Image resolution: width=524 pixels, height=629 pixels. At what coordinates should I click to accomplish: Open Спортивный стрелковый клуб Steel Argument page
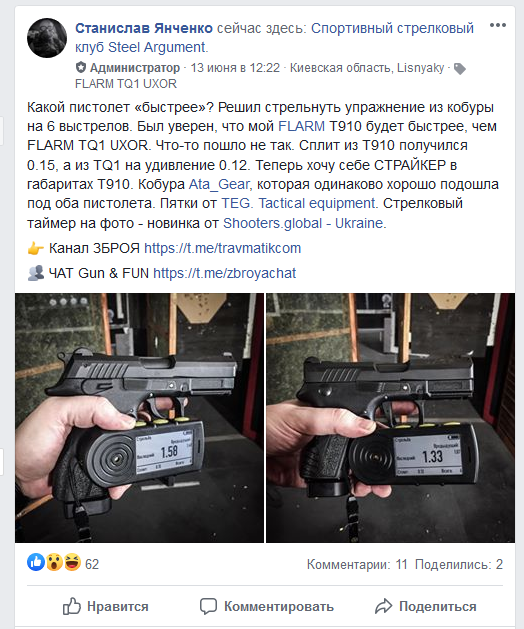(274, 38)
